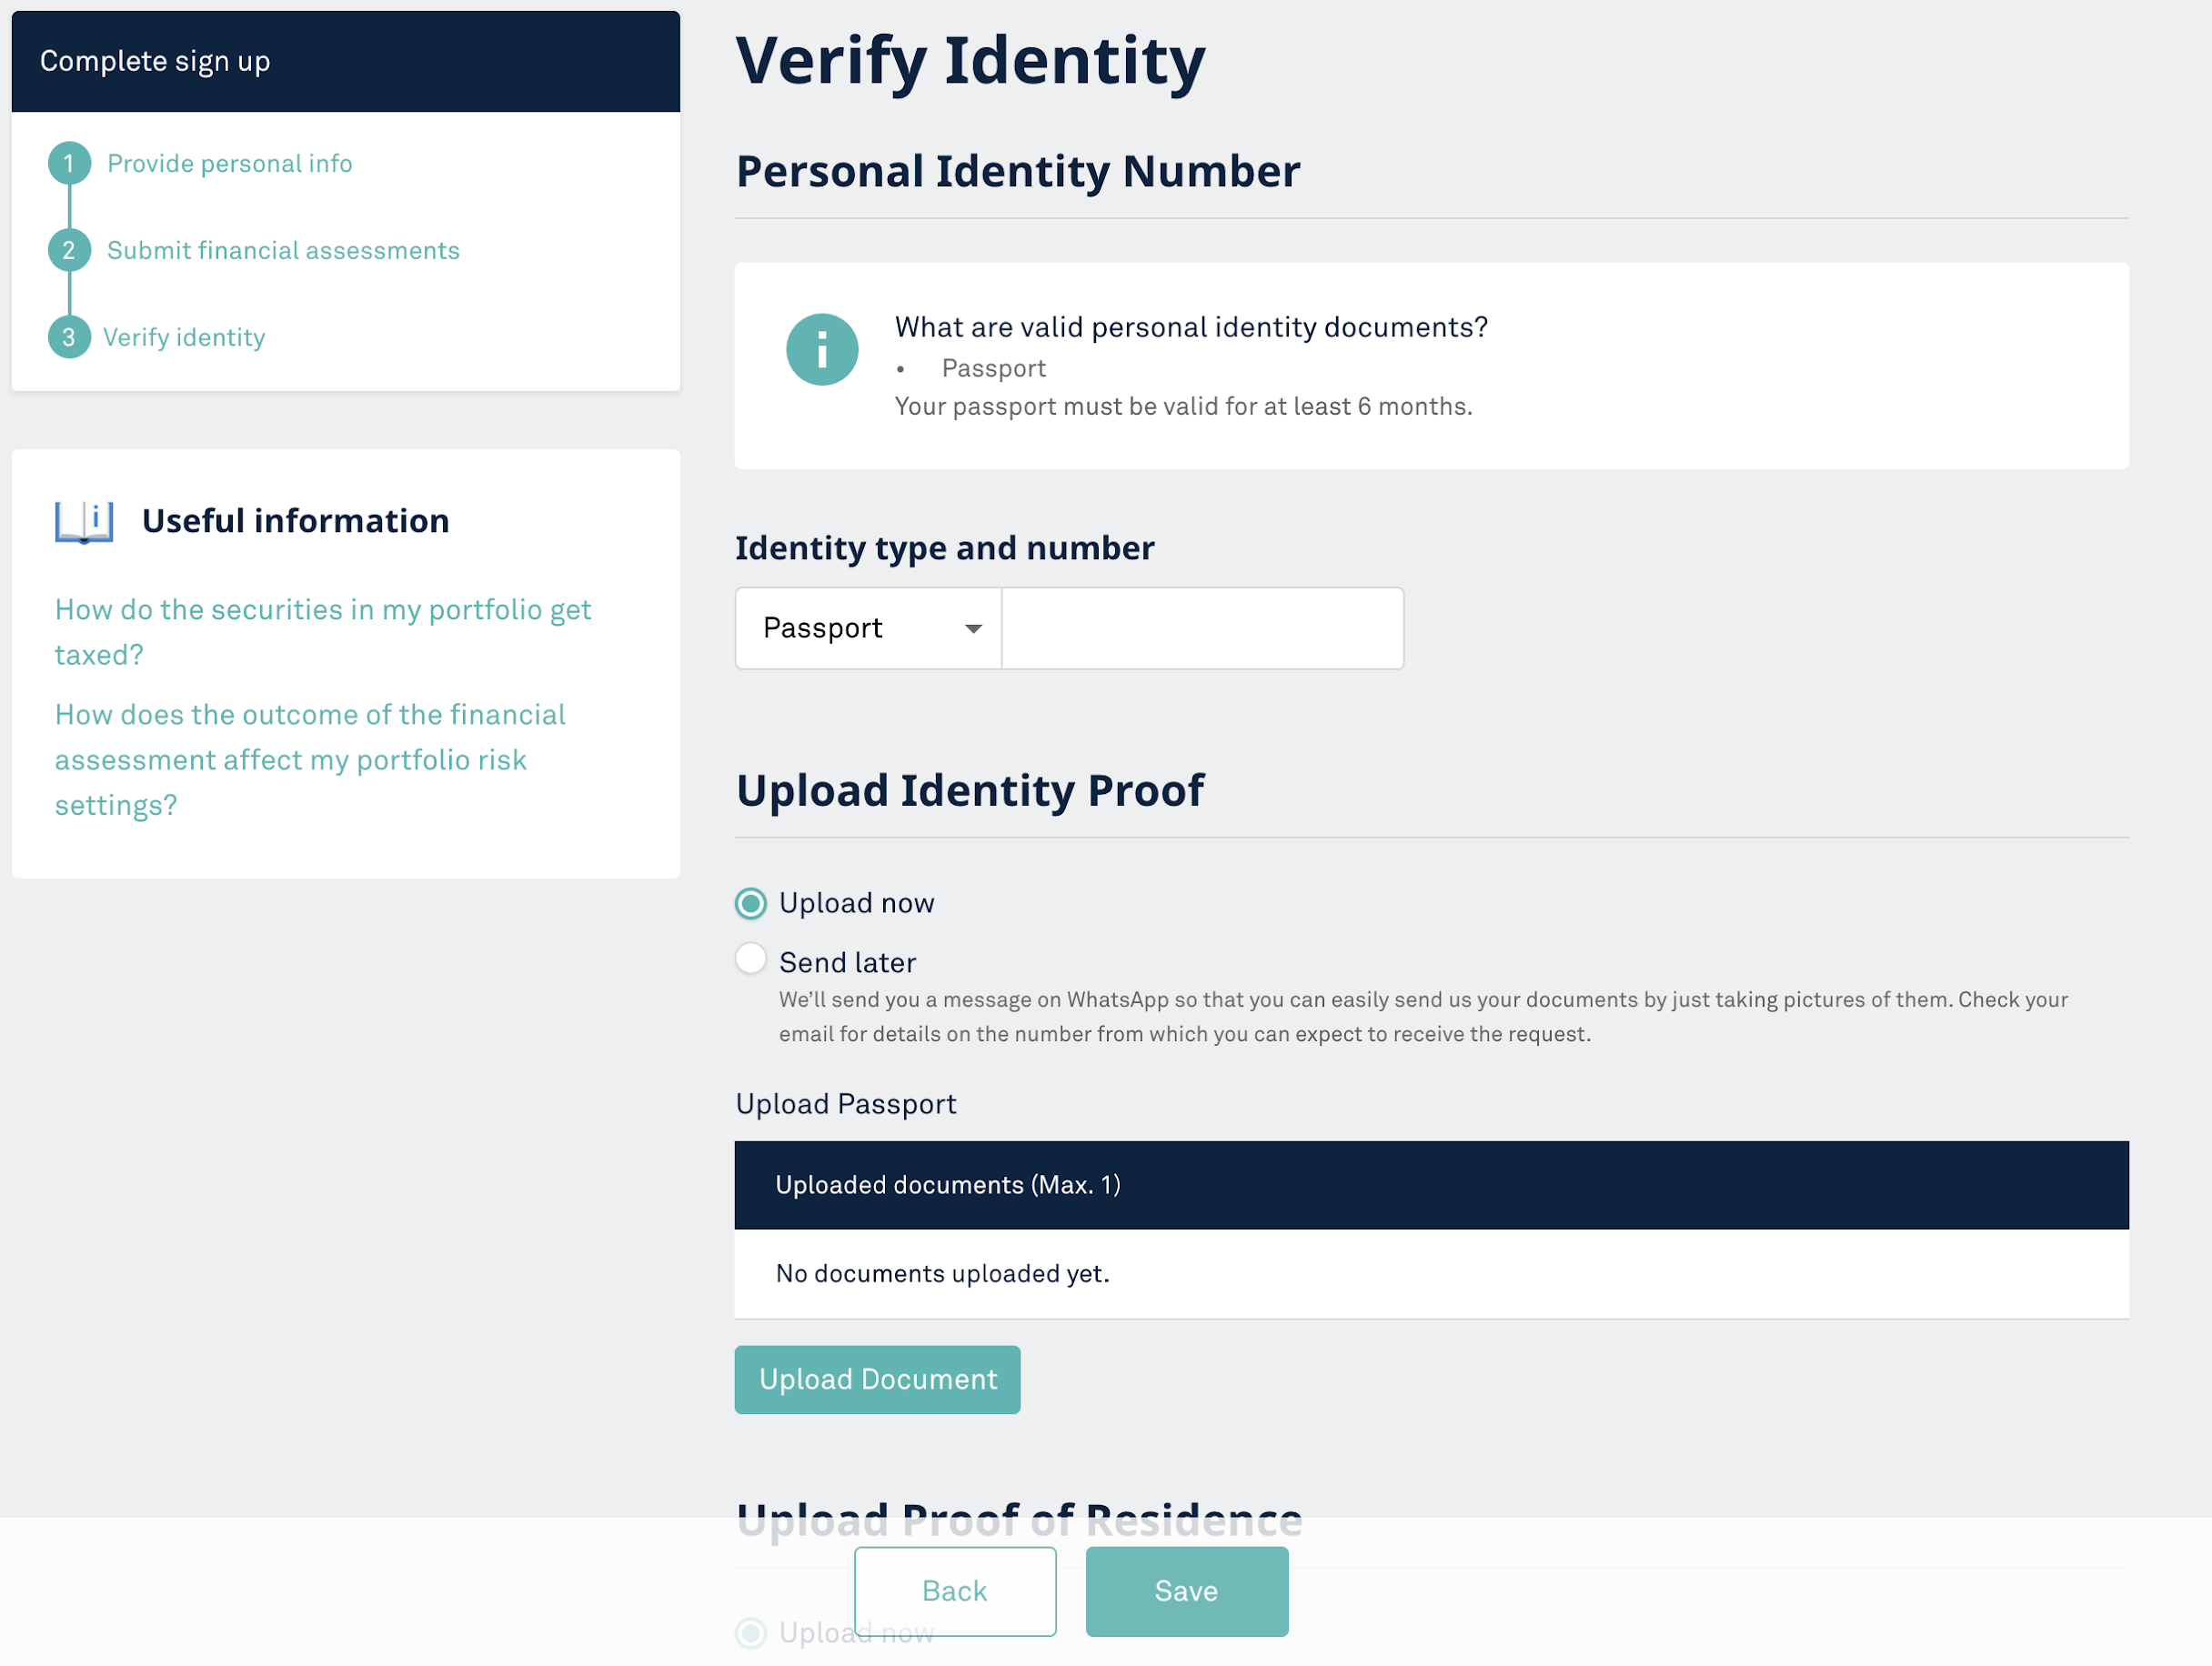The image size is (2212, 1666).
Task: Go to Submit financial assessments step
Action: pyautogui.click(x=283, y=250)
